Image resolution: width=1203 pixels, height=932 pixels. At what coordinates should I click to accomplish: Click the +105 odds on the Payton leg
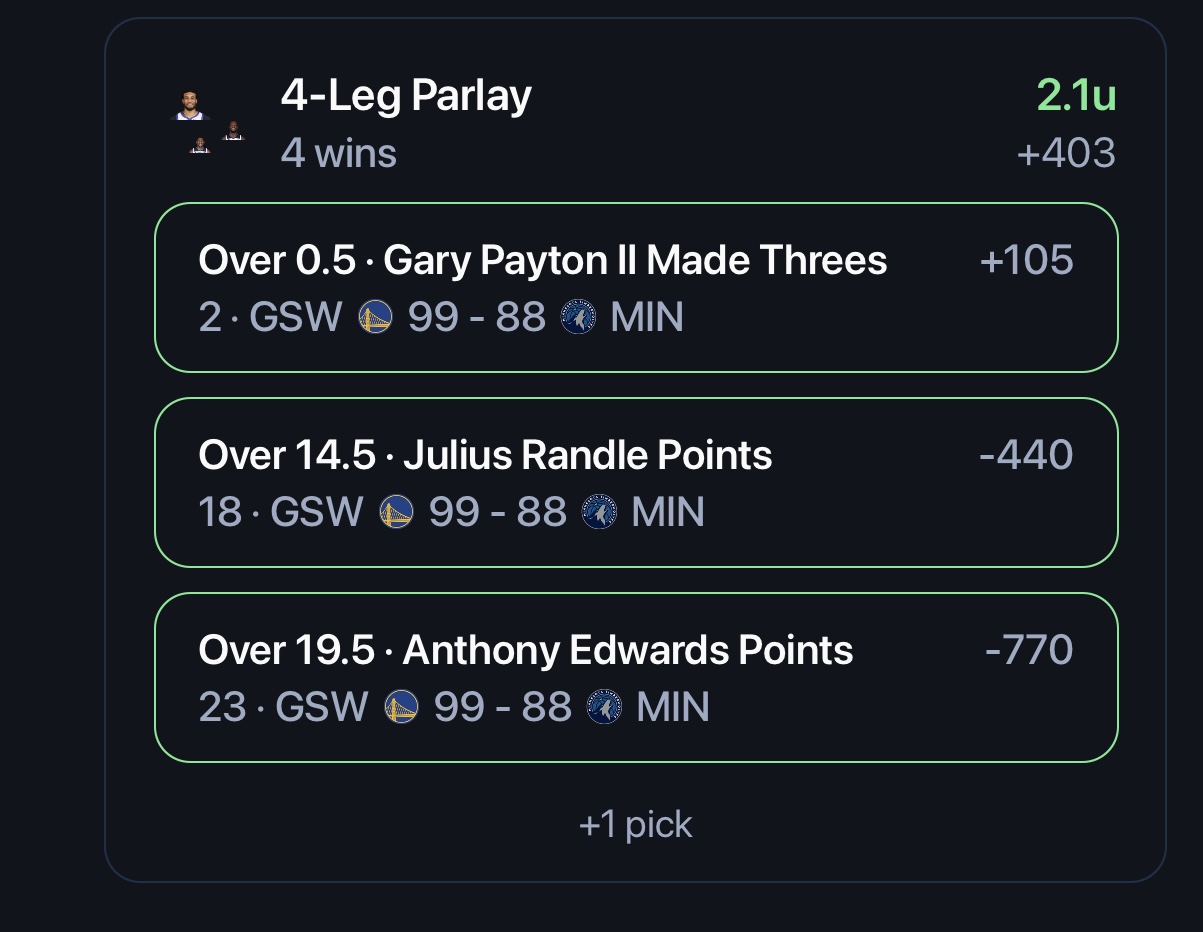click(1027, 260)
